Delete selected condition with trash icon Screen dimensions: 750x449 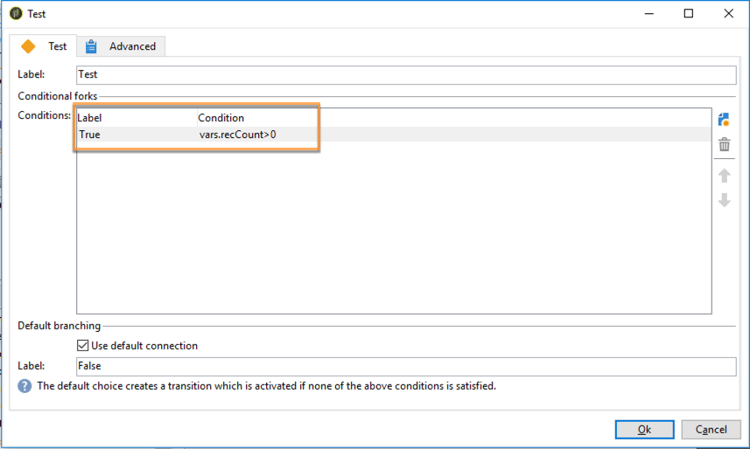coord(724,144)
